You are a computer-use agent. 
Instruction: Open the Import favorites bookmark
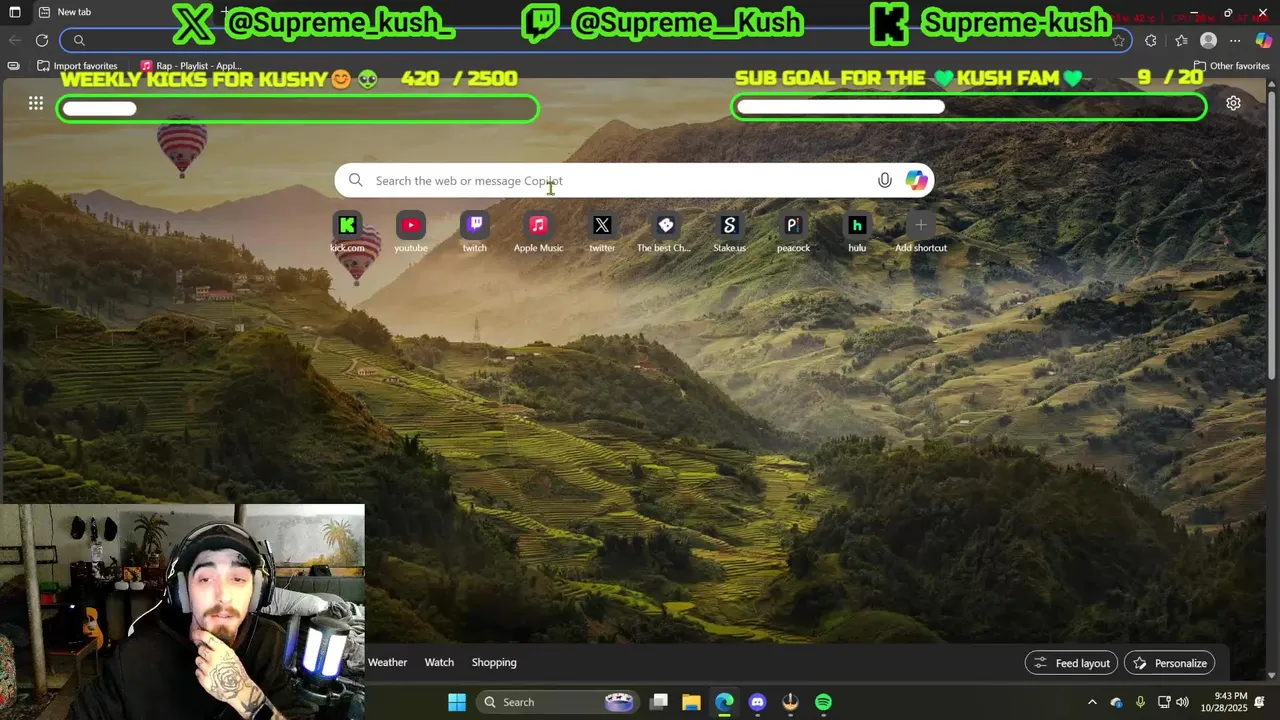click(77, 66)
